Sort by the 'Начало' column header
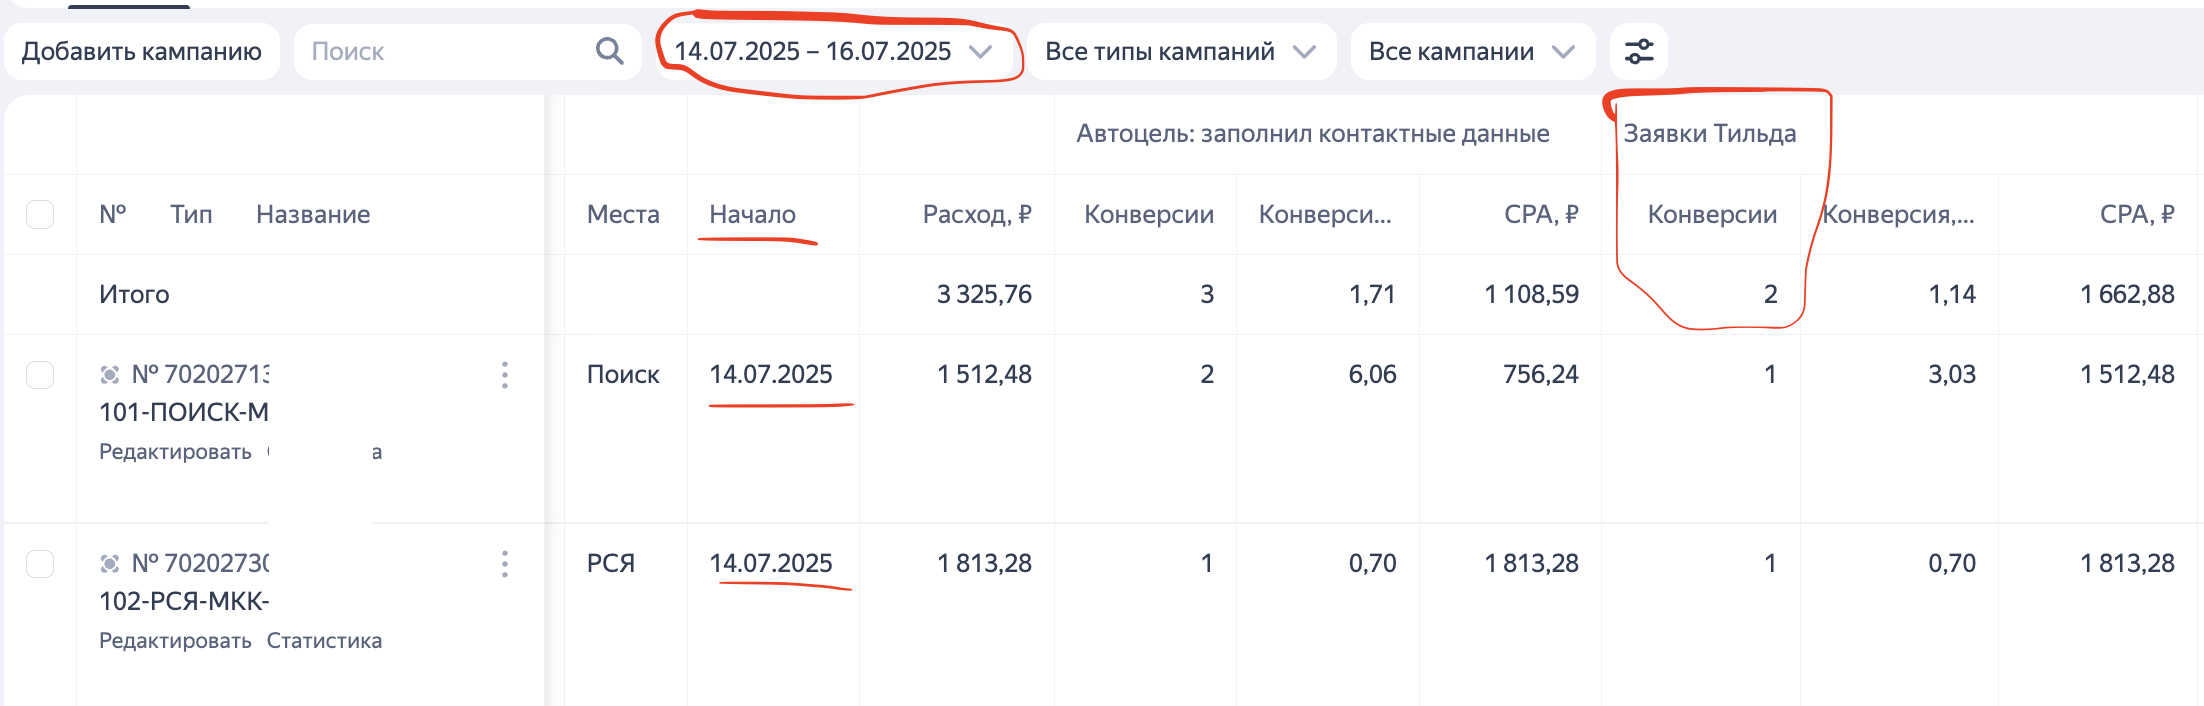 pyautogui.click(x=752, y=214)
